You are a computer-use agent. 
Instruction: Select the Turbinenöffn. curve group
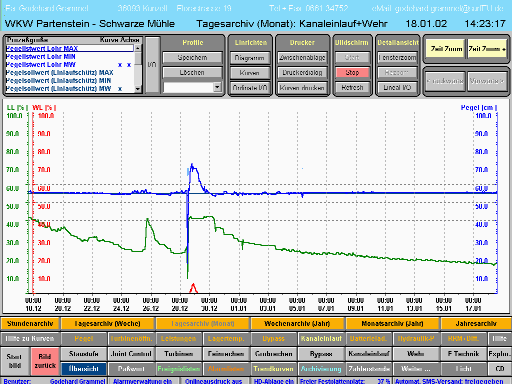click(131, 339)
